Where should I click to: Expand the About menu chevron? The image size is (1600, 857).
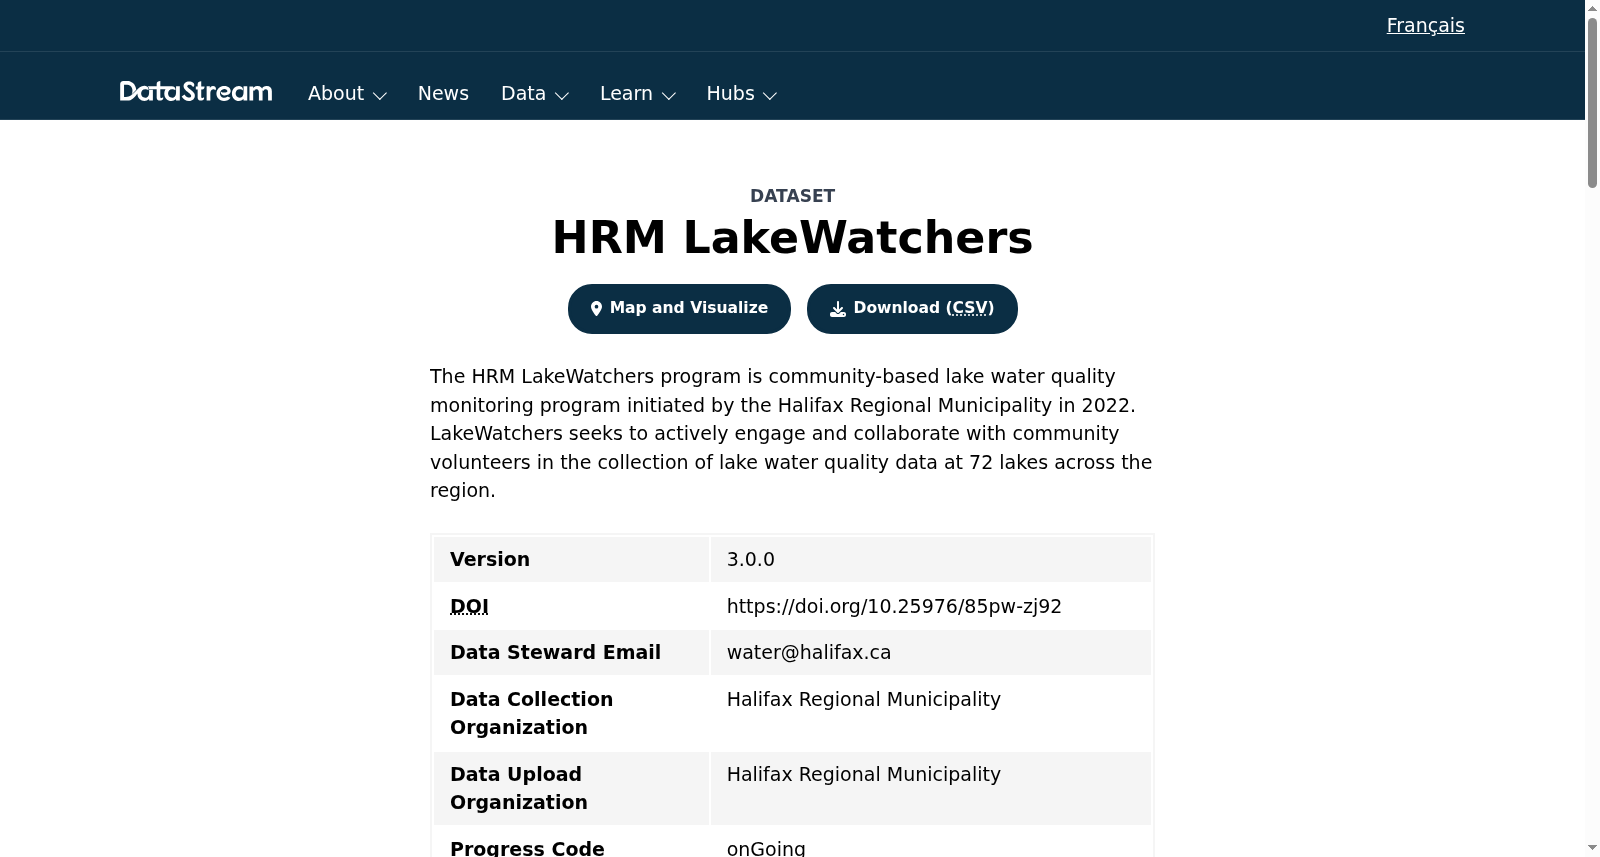[x=379, y=95]
